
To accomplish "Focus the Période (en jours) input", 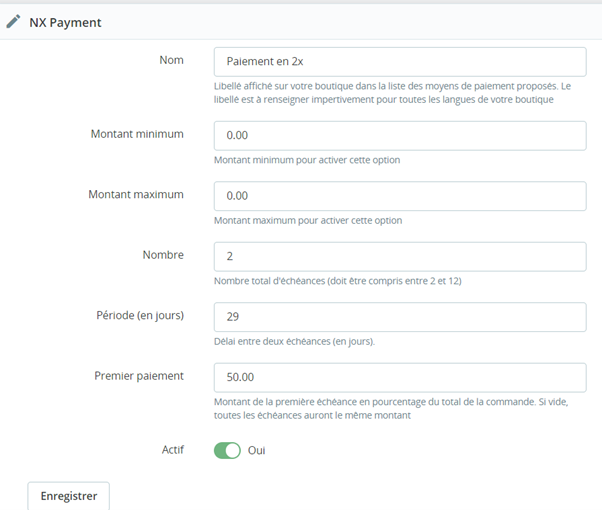I will [400, 317].
